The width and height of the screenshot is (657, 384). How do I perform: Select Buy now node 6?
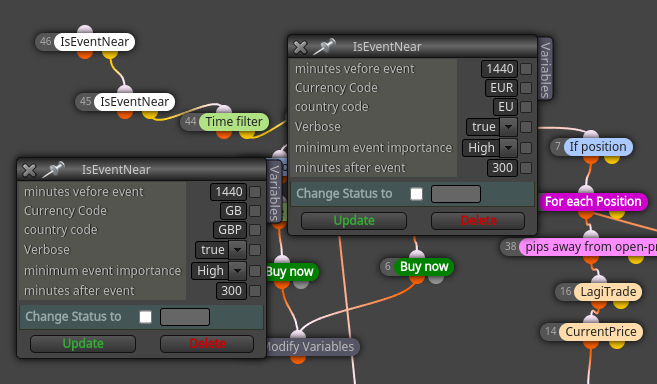(424, 267)
